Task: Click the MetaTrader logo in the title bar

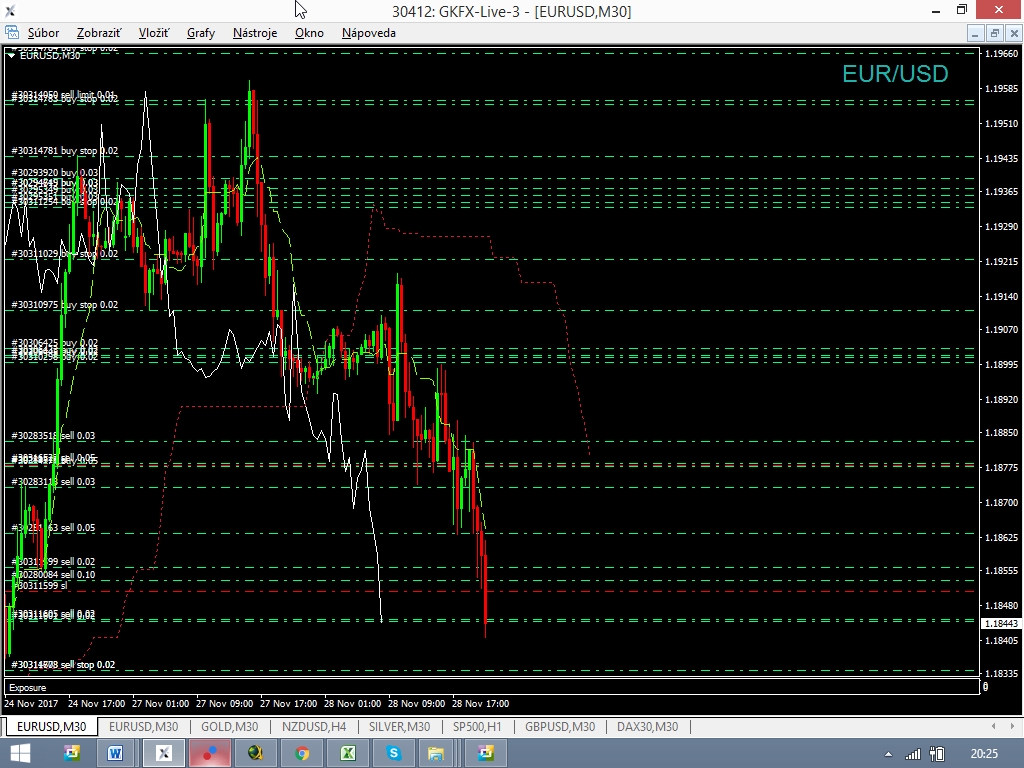Action: (10, 10)
